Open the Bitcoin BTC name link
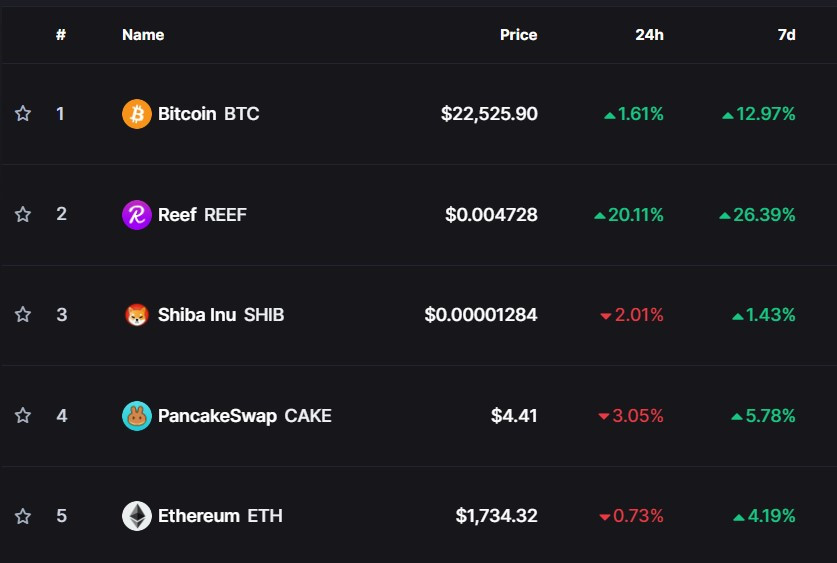This screenshot has width=837, height=563. [x=208, y=114]
